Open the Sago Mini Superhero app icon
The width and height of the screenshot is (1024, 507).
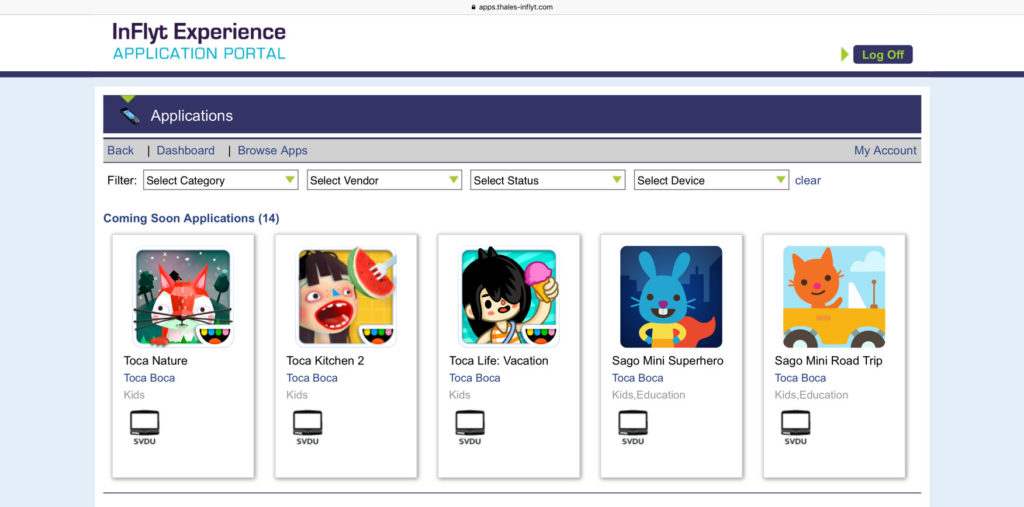point(671,297)
